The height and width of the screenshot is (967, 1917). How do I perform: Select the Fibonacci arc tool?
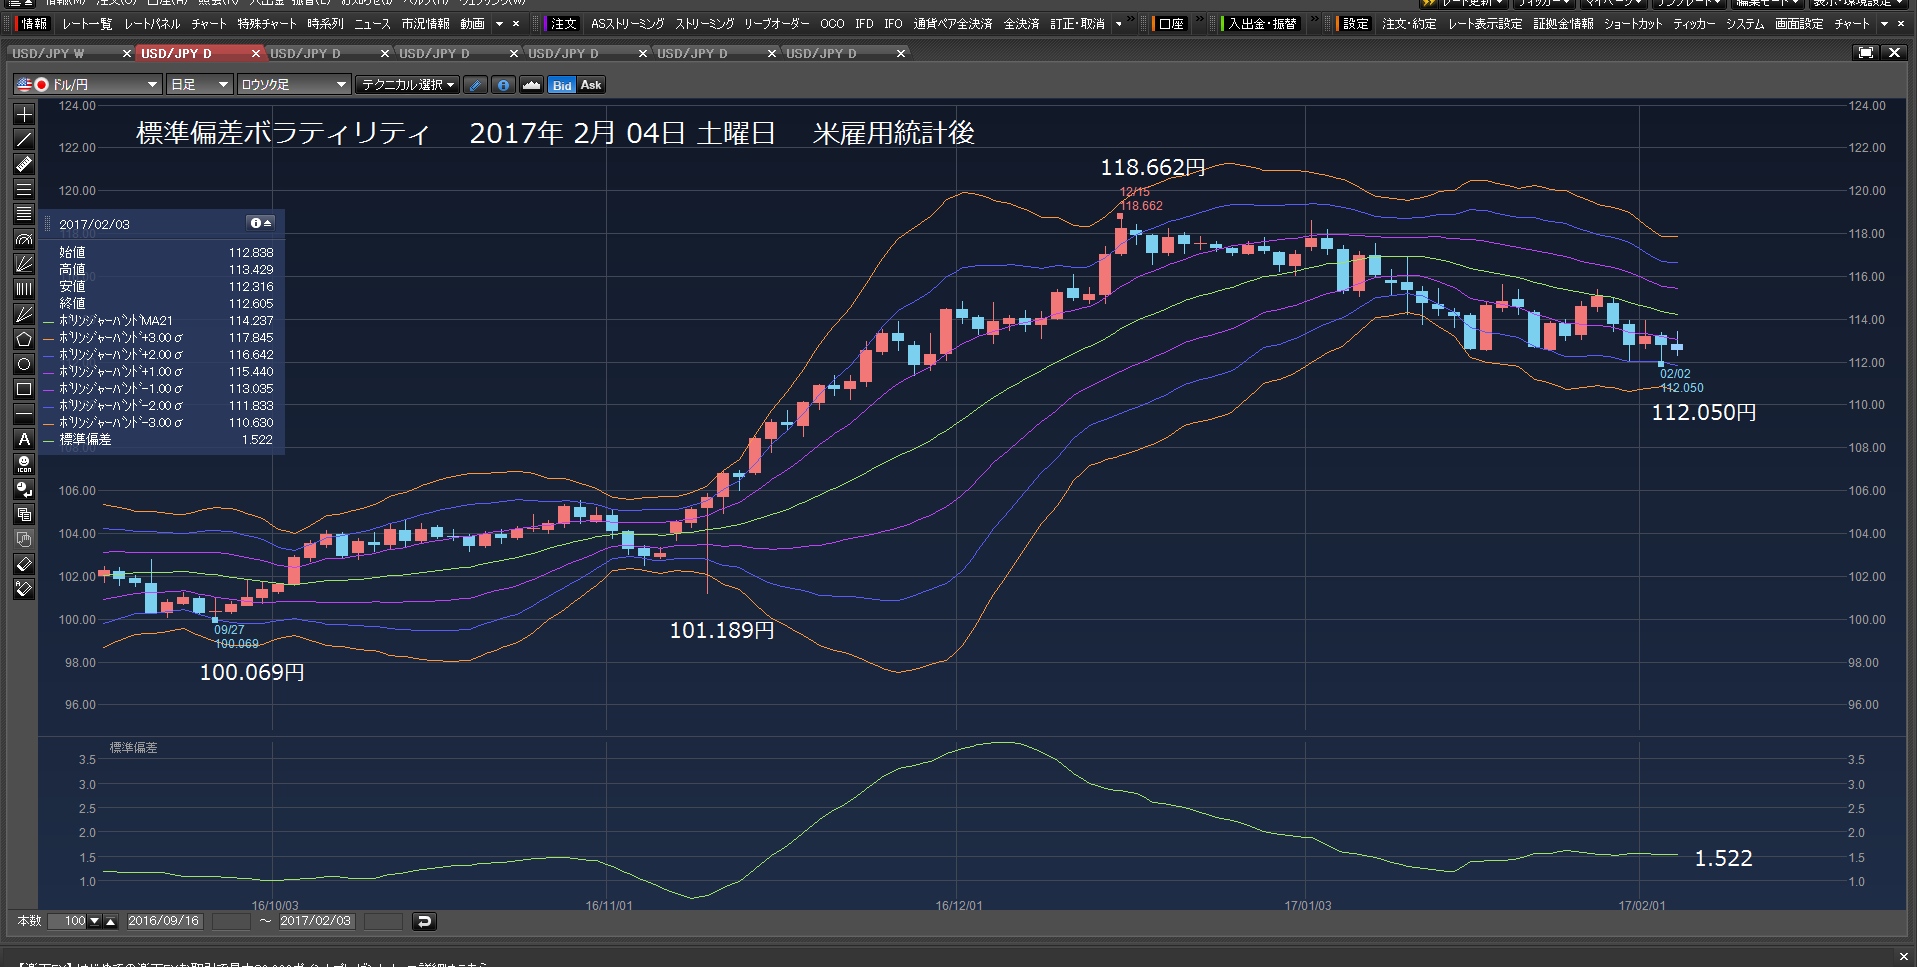pyautogui.click(x=24, y=239)
